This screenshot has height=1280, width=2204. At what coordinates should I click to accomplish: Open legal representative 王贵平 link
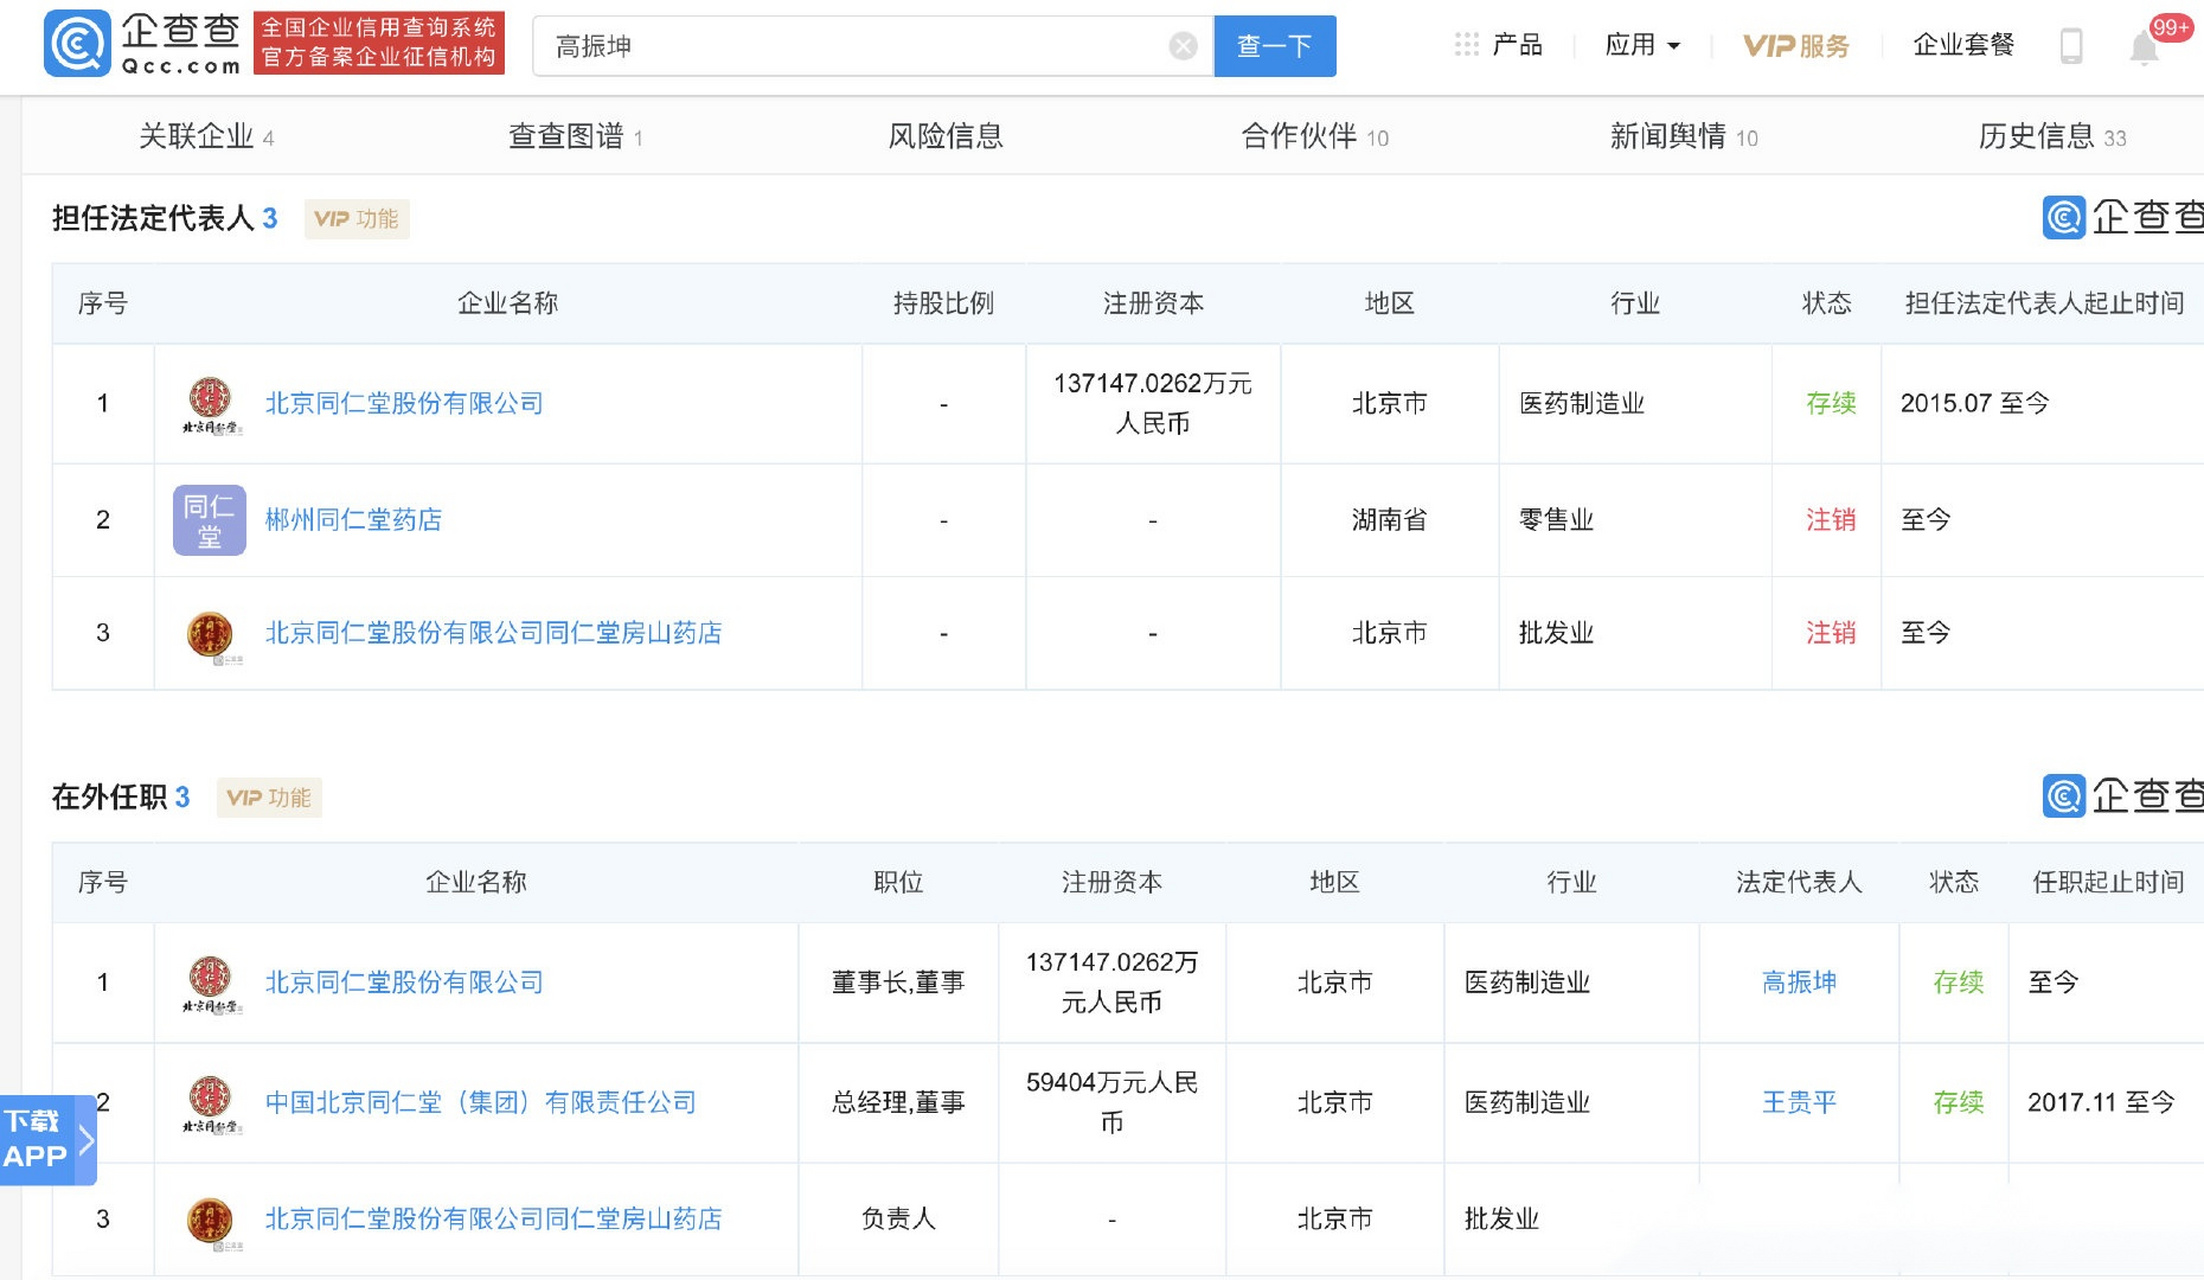coord(1799,1102)
